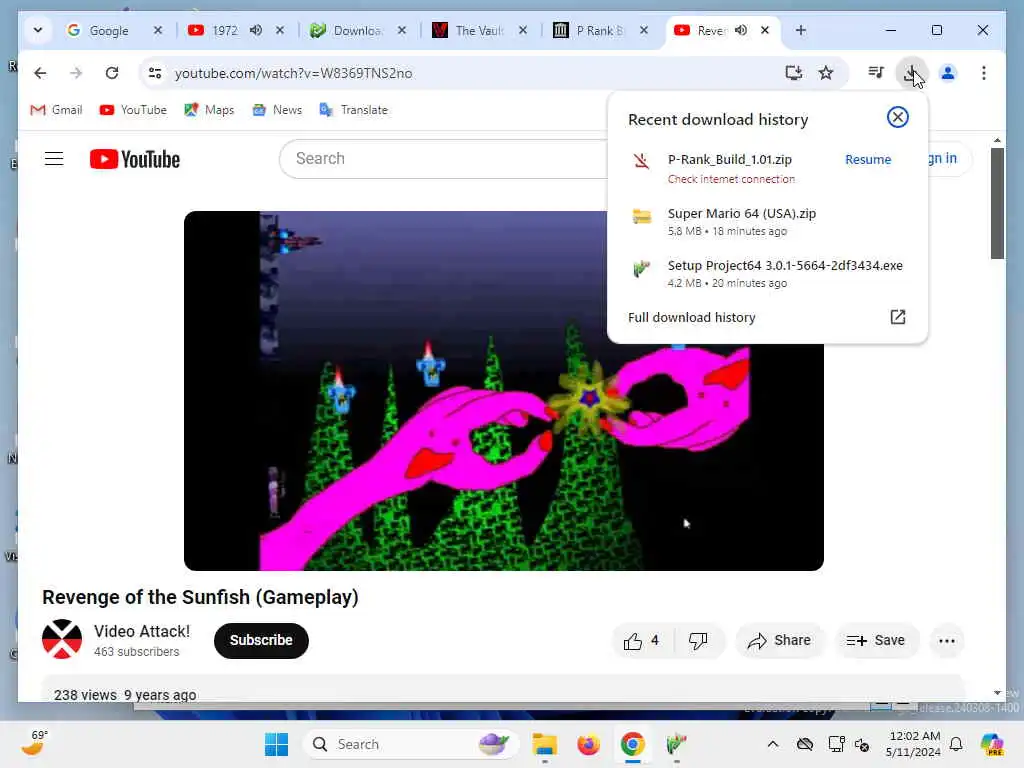
Task: Close the Recent download history popup
Action: coord(897,117)
